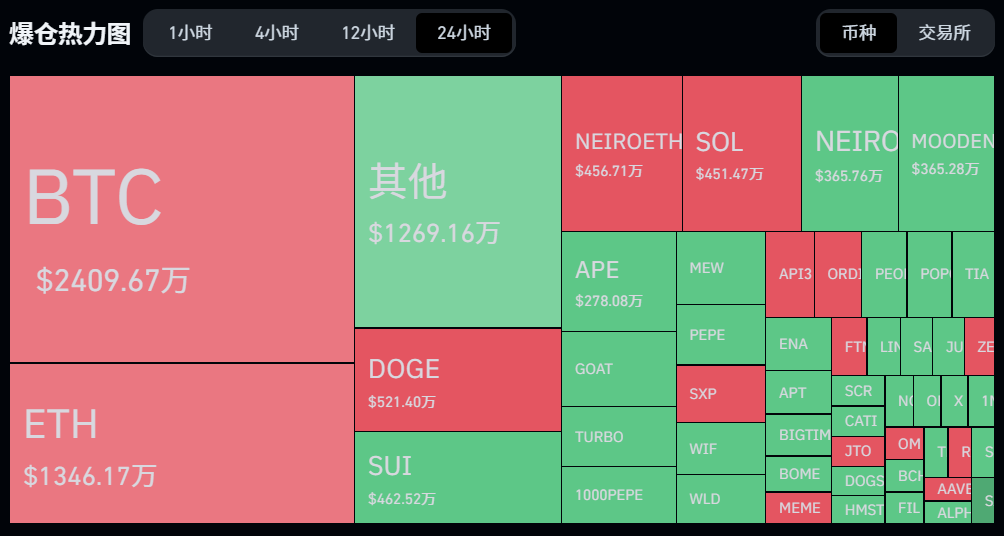Switch to the 4小时 time range
Screen dimensions: 1004x536
pos(276,33)
